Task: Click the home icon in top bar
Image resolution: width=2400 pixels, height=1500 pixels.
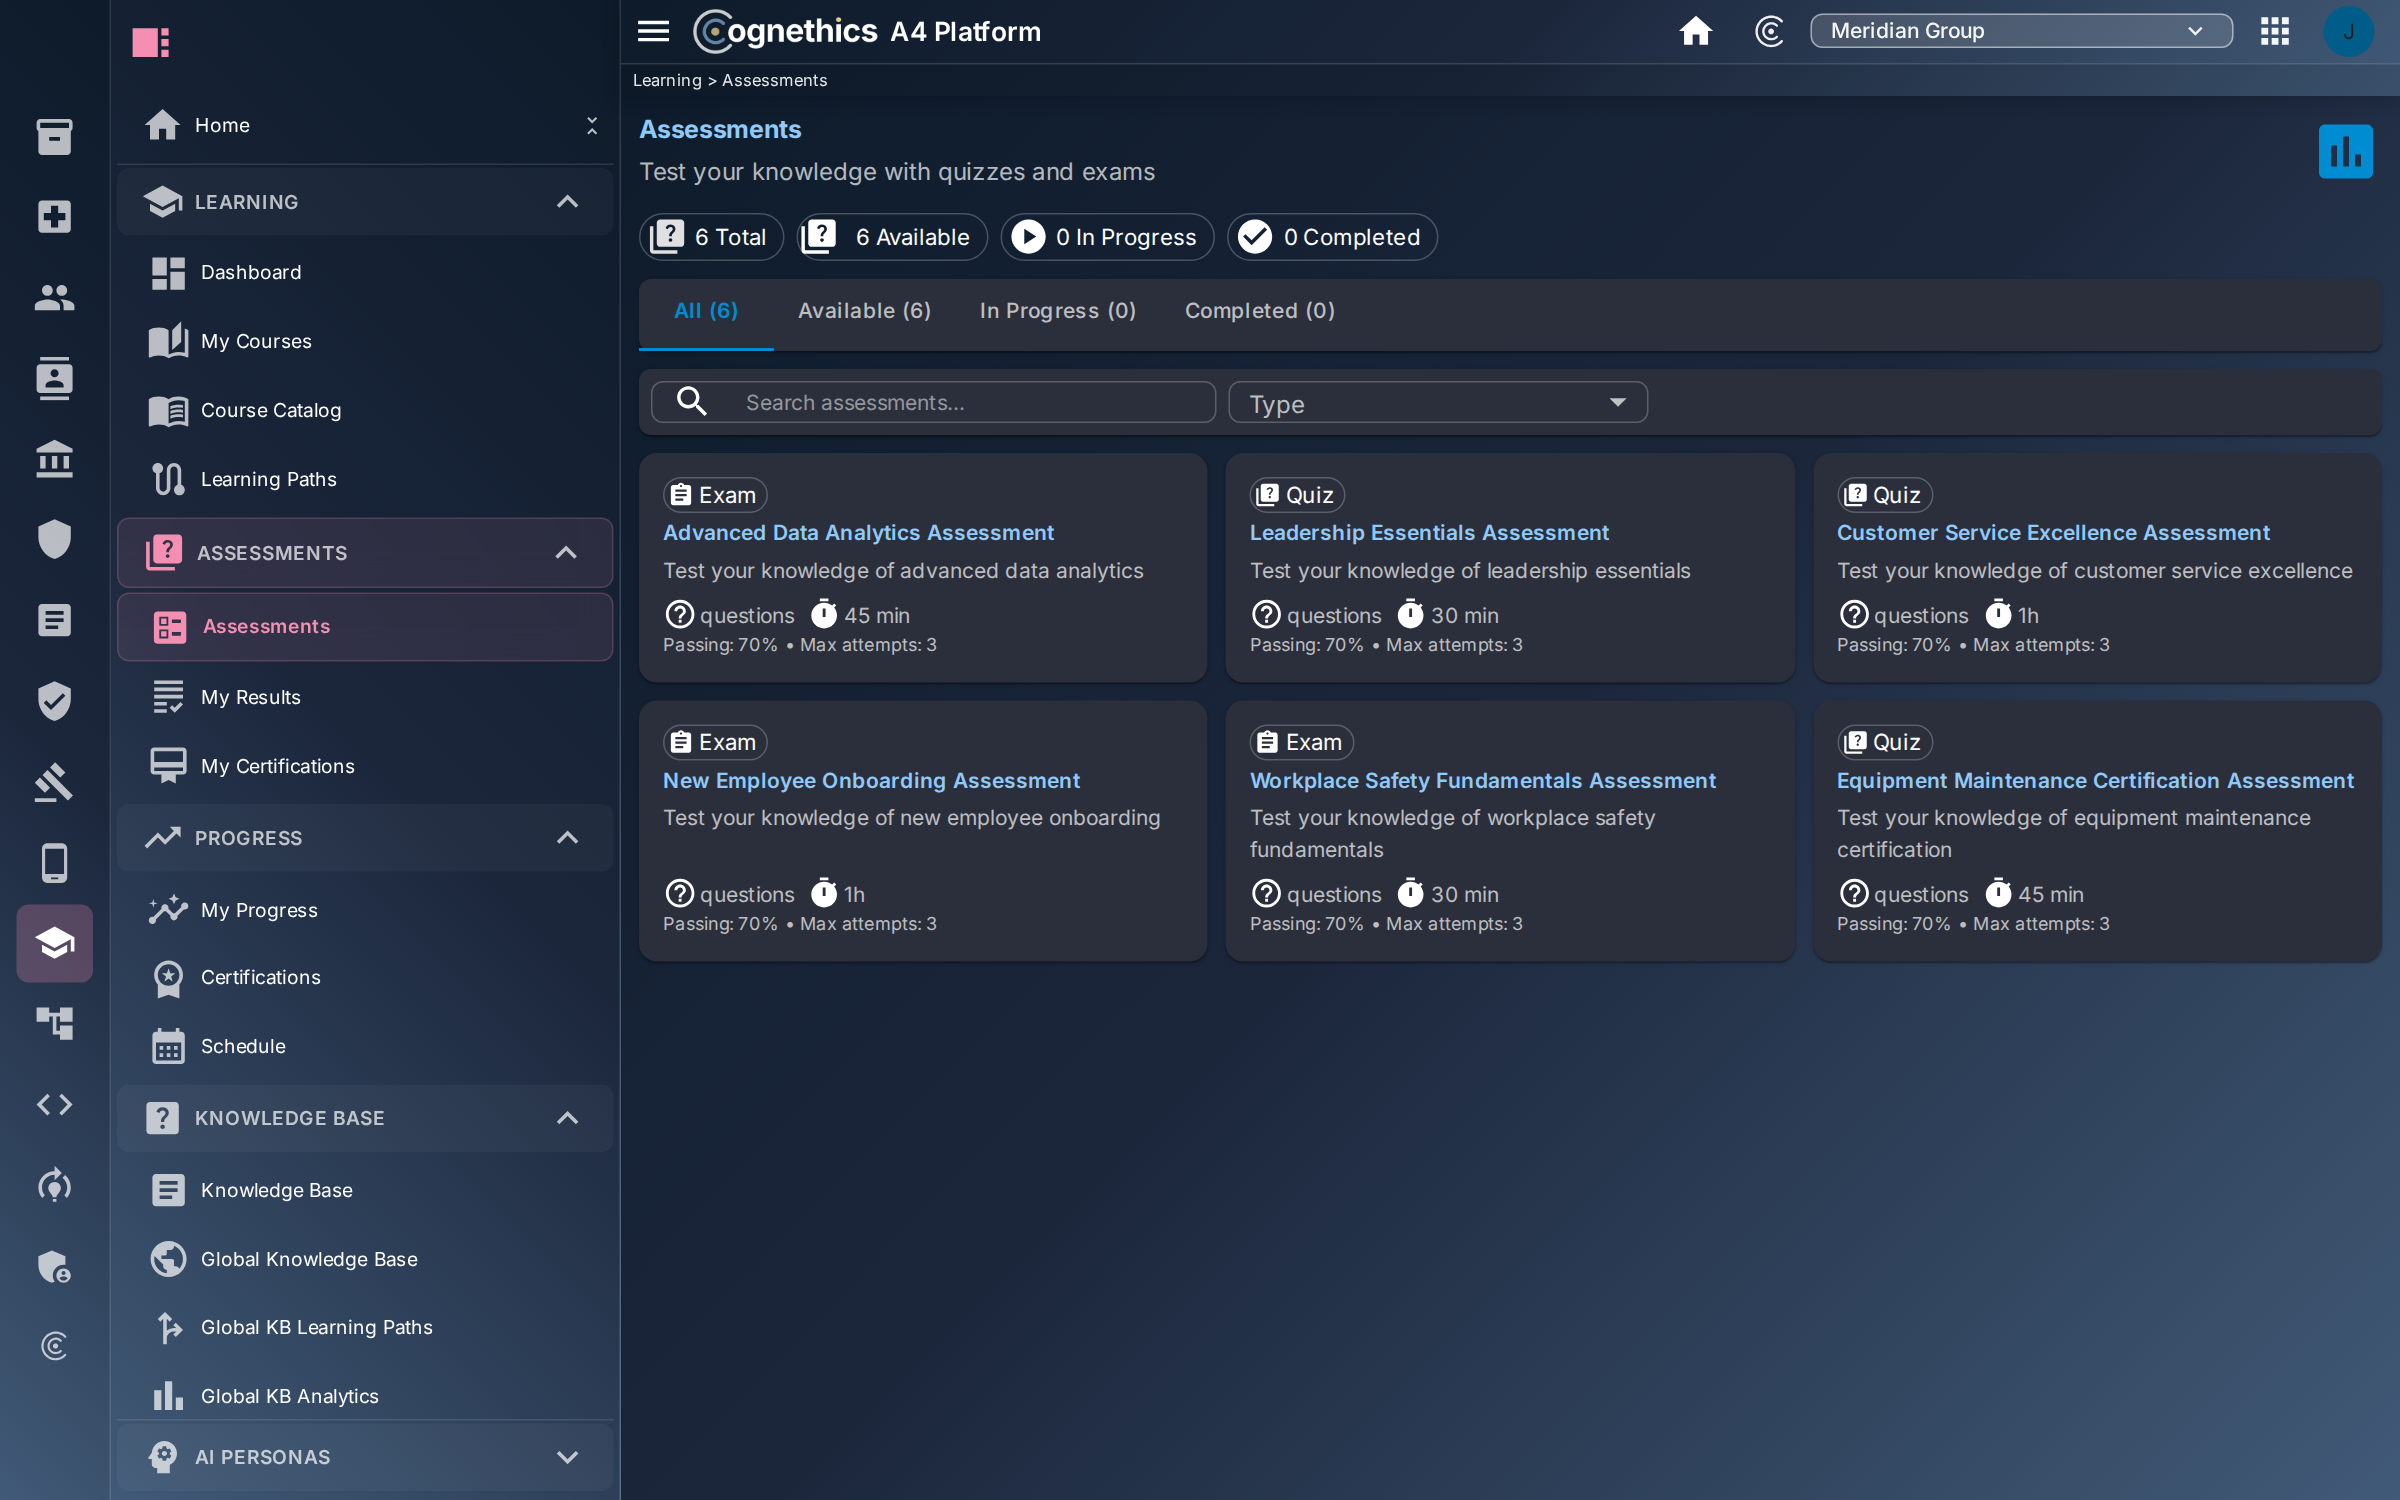Action: pos(1695,31)
